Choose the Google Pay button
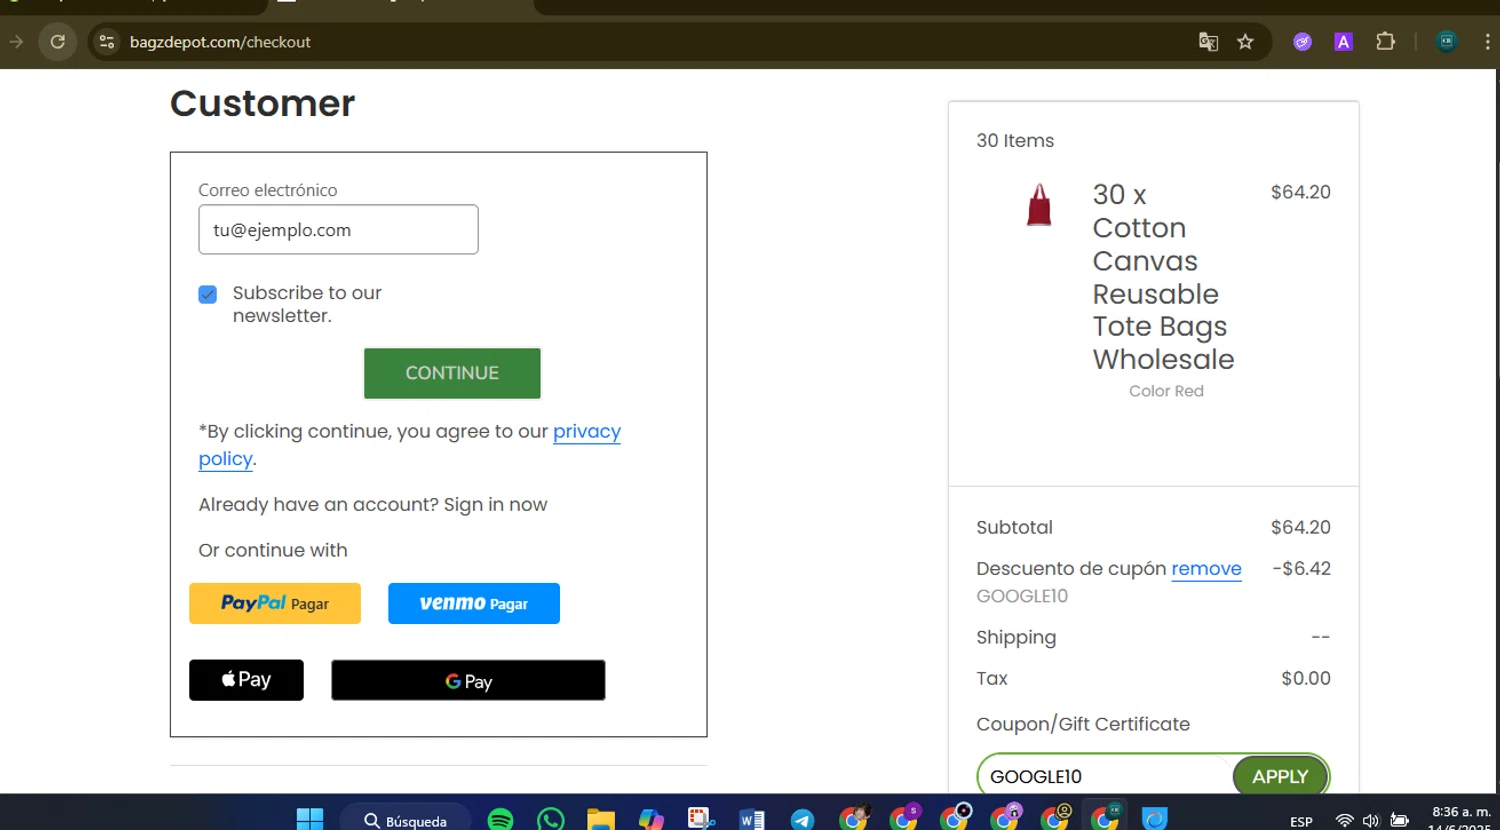 tap(468, 680)
